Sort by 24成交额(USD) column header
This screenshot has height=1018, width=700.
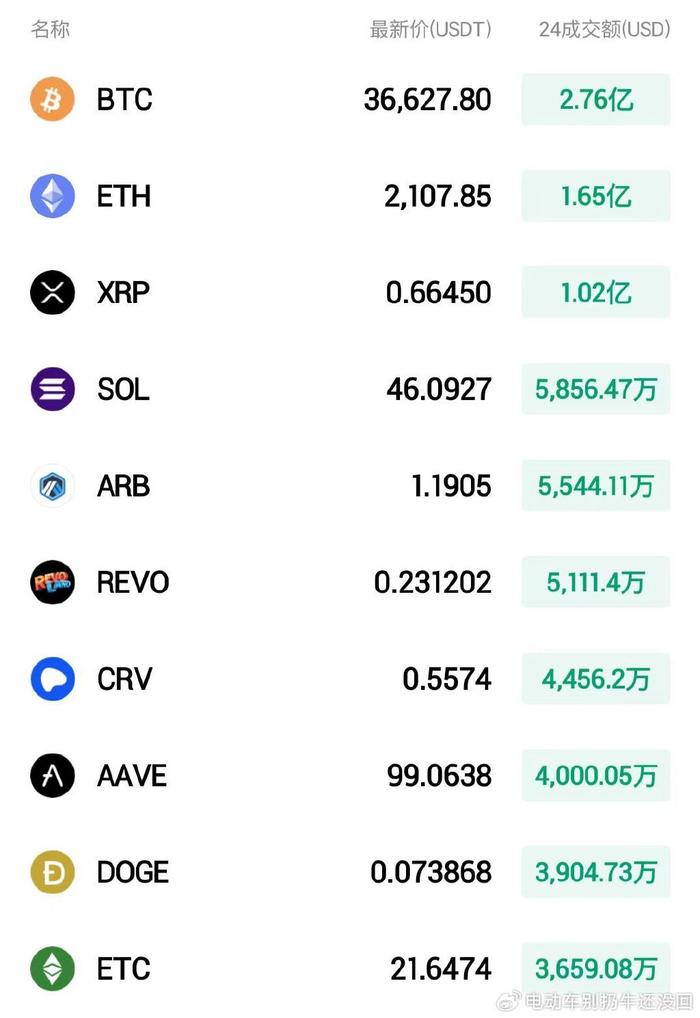(x=604, y=29)
